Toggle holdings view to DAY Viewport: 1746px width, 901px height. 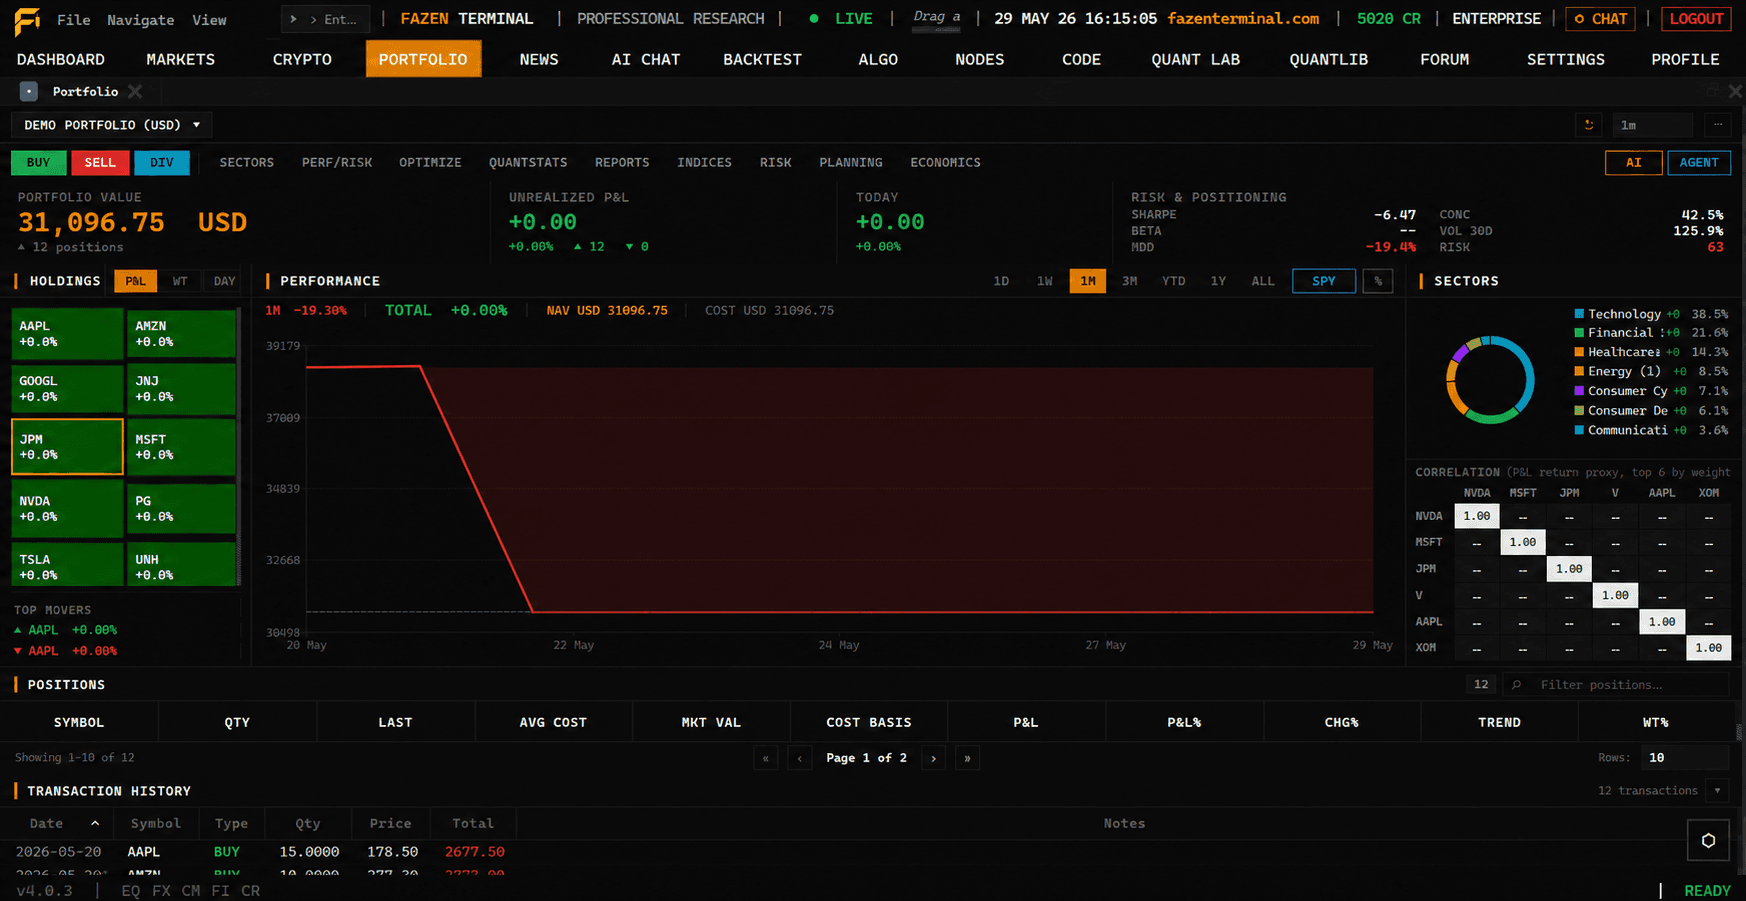point(225,281)
